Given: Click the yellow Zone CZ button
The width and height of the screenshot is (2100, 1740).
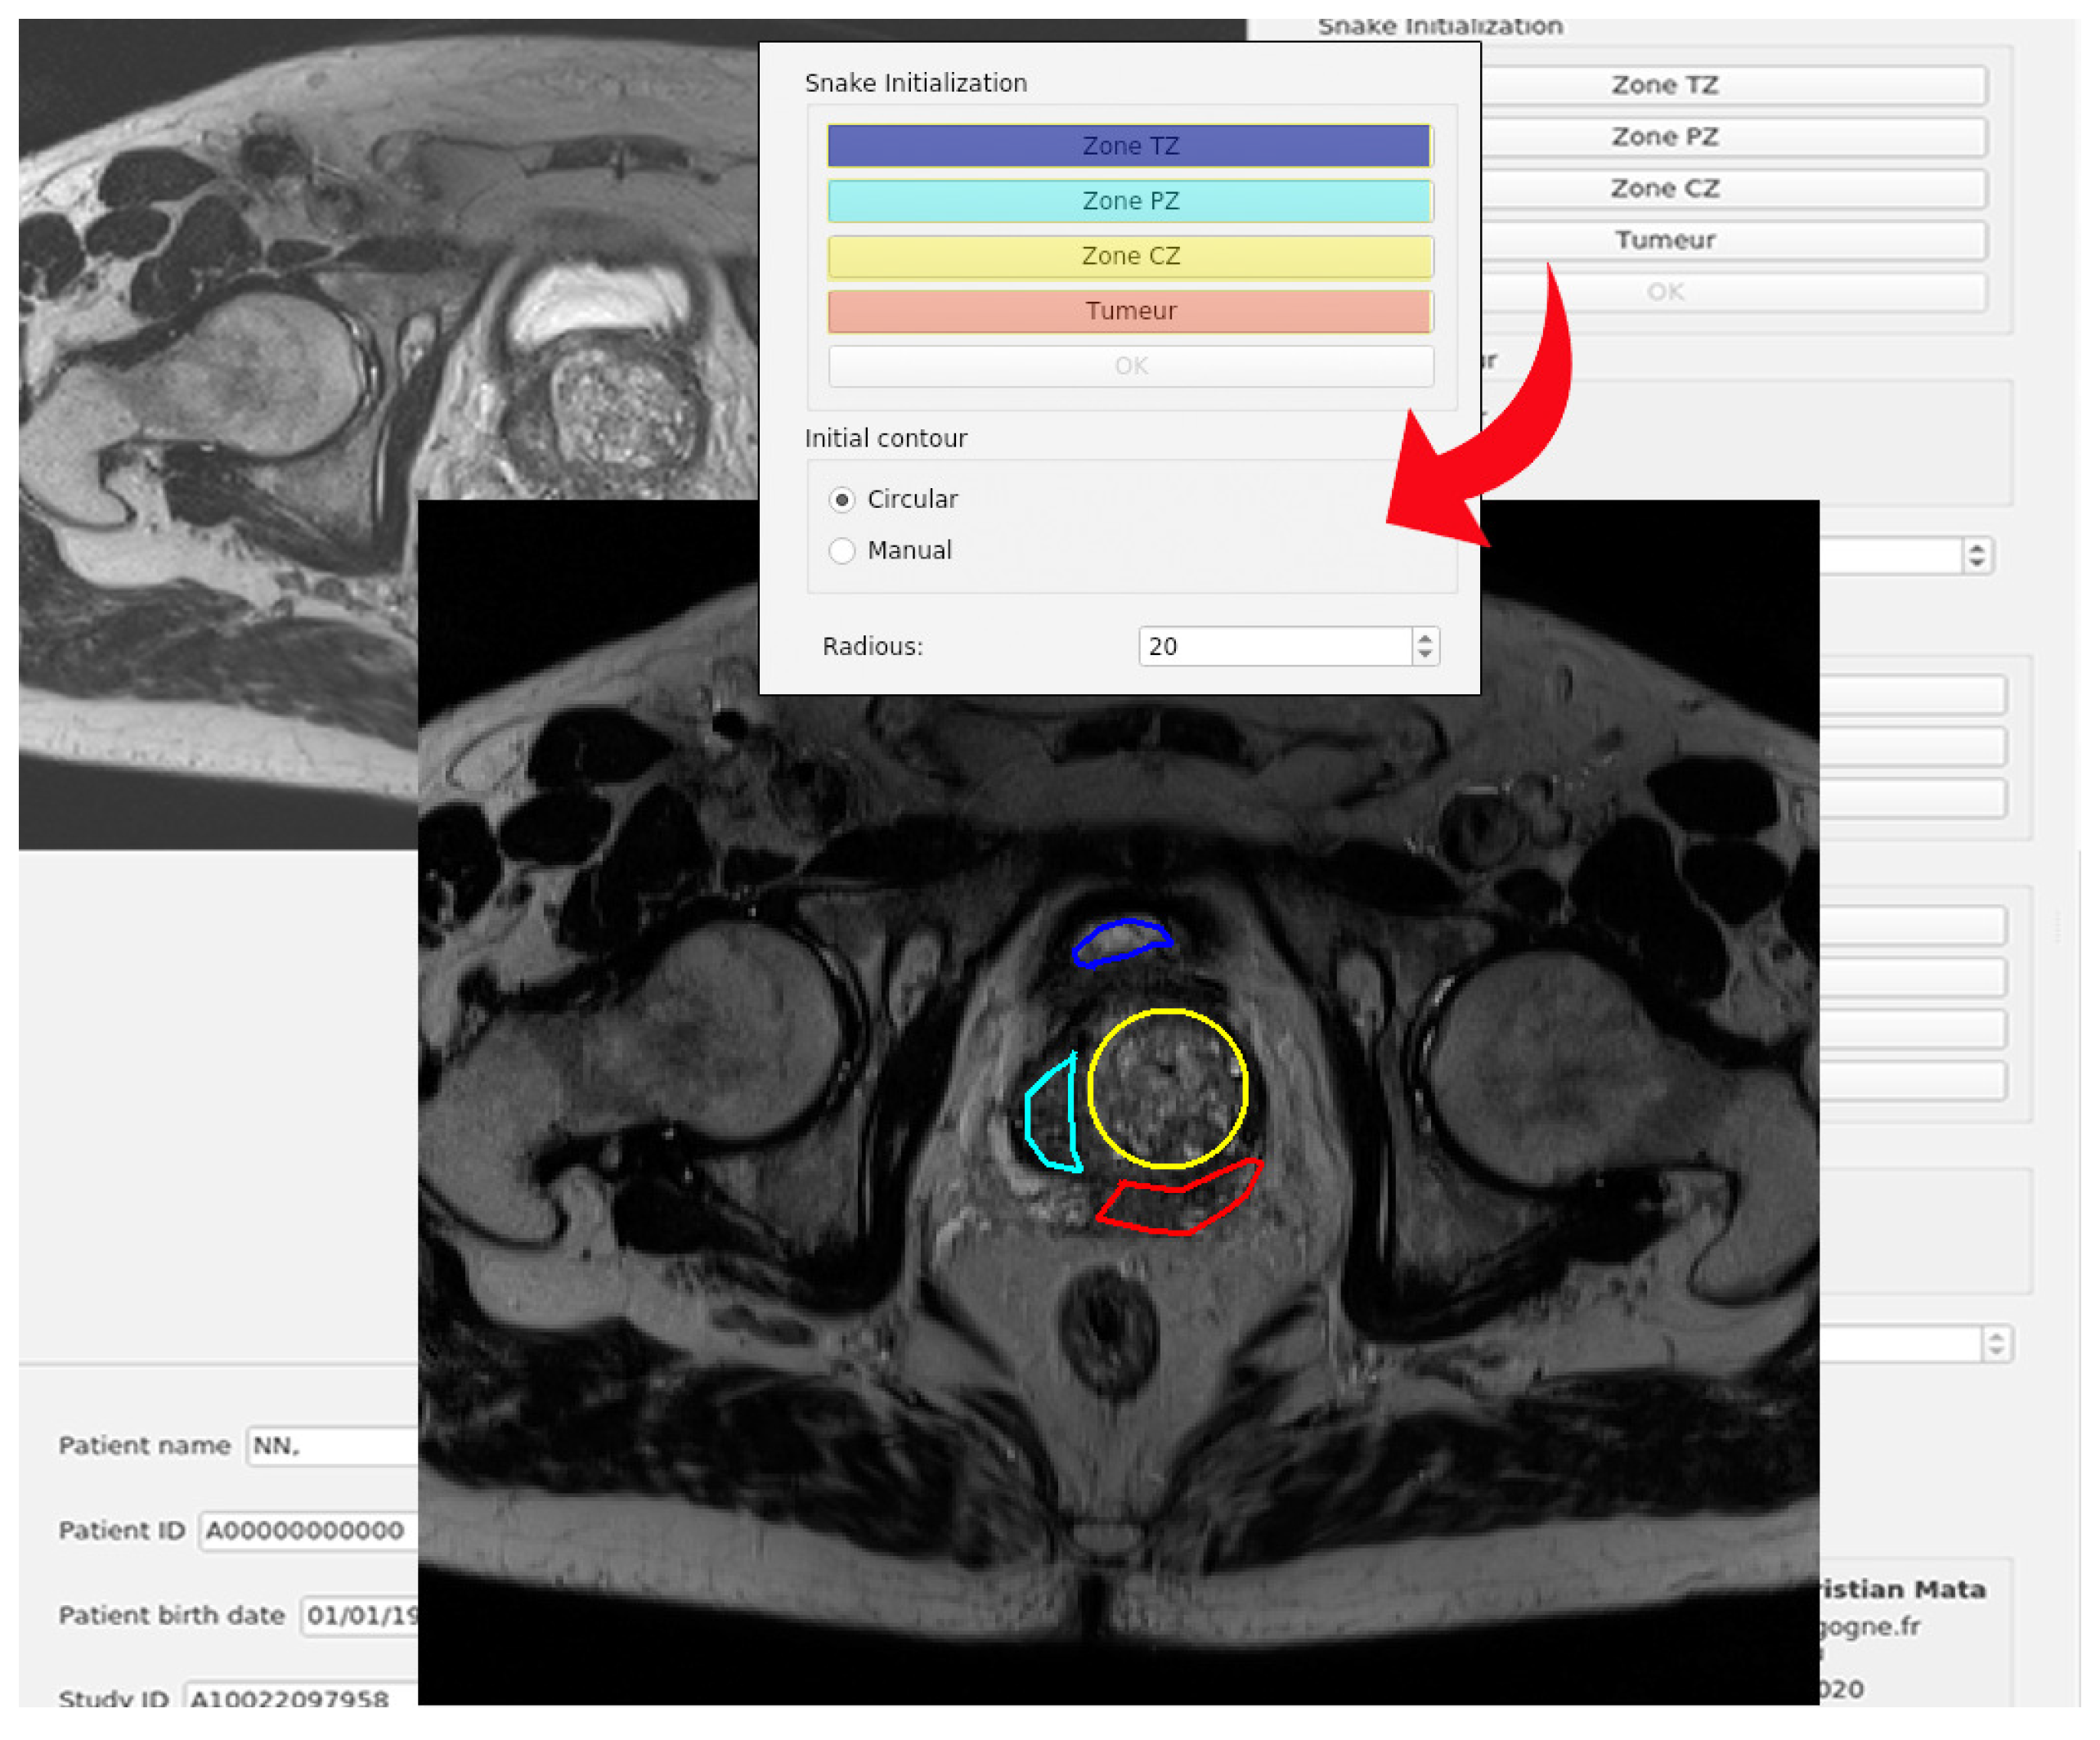Looking at the screenshot, I should tap(1129, 256).
